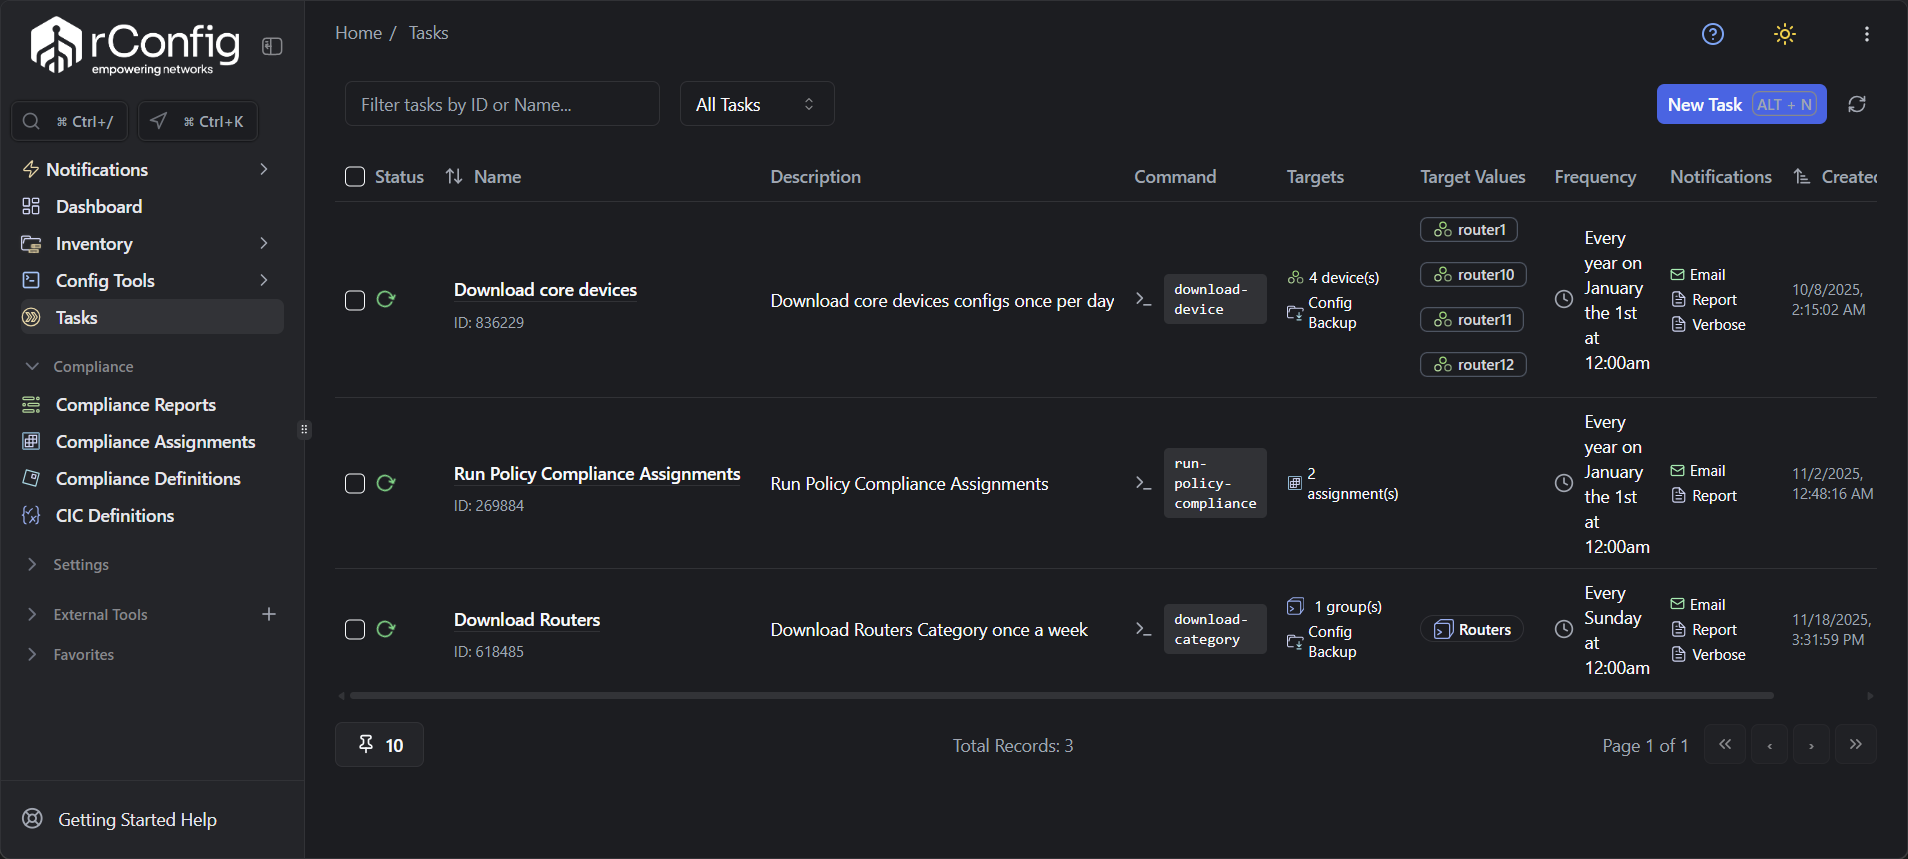Open the three-dot options menu
Viewport: 1908px width, 859px height.
pos(1867,34)
